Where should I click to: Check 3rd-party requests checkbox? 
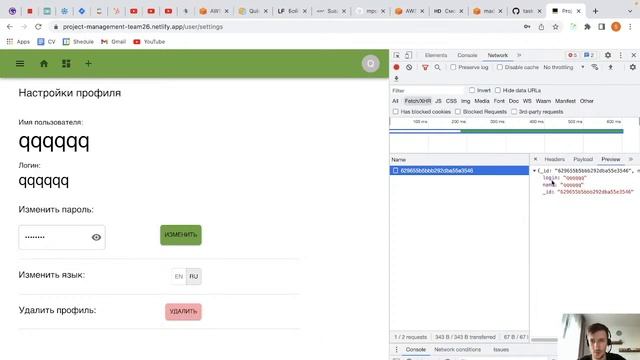click(514, 111)
